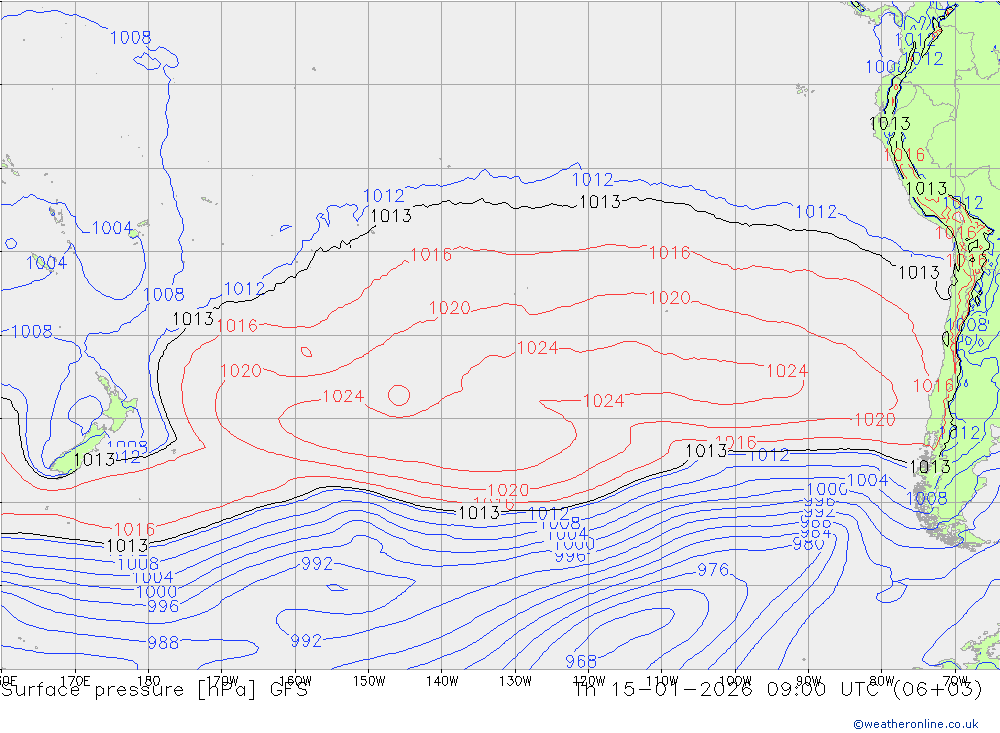Click the 1008 label at top left

point(130,38)
